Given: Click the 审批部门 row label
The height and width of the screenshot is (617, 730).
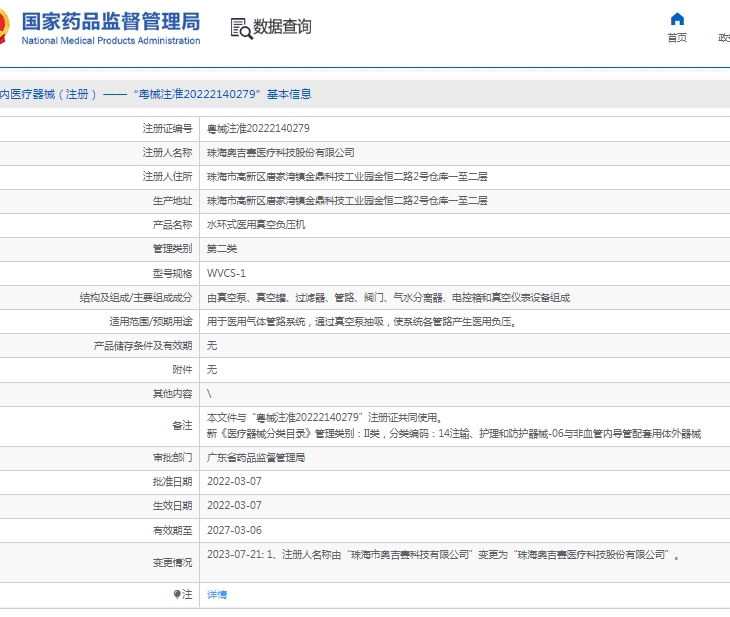Looking at the screenshot, I should coord(173,458).
